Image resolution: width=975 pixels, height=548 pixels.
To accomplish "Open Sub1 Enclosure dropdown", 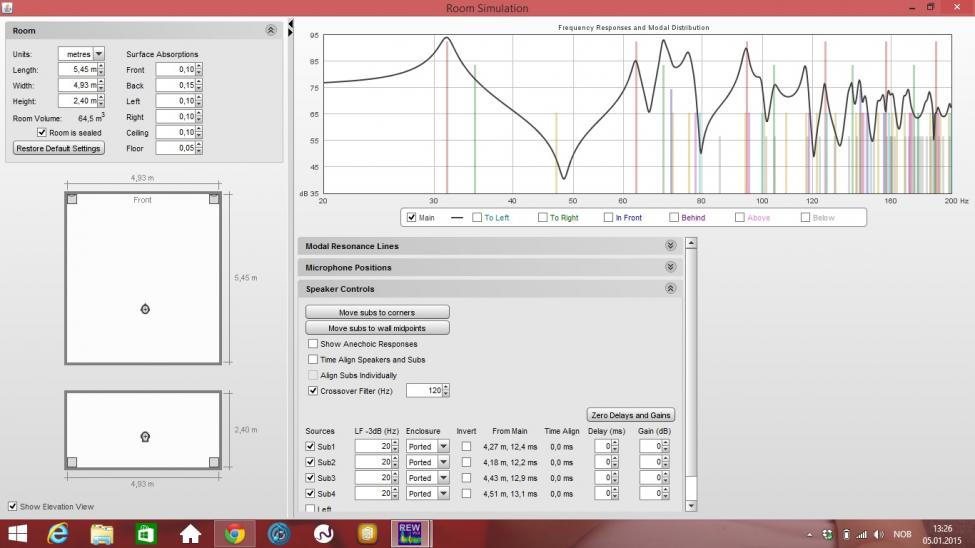I will (x=443, y=446).
